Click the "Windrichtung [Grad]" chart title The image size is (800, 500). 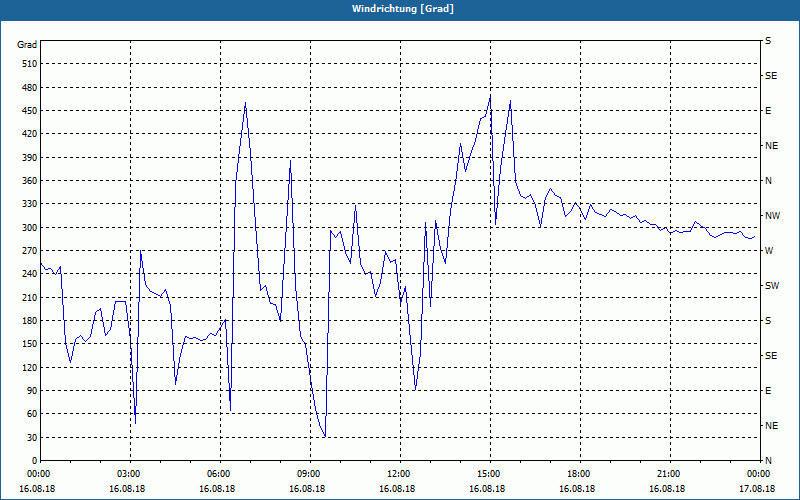(x=403, y=9)
